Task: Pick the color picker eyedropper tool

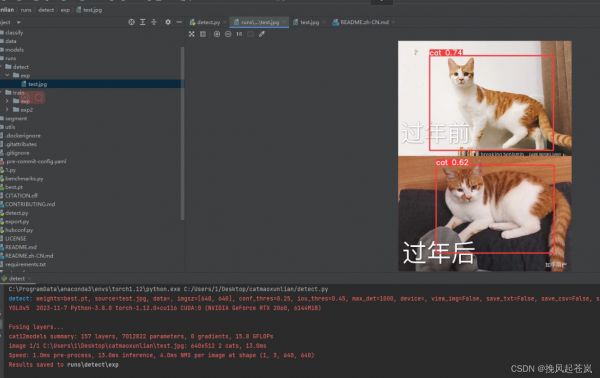Action: coord(262,34)
